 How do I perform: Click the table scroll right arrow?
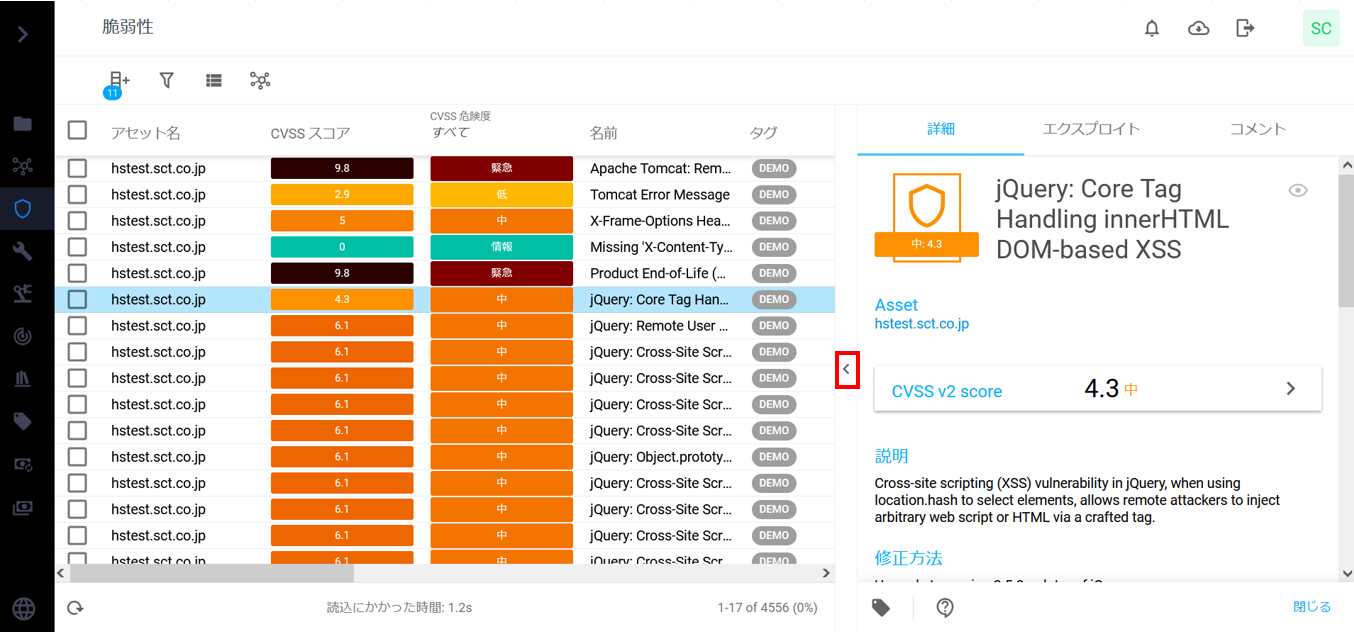pyautogui.click(x=826, y=573)
